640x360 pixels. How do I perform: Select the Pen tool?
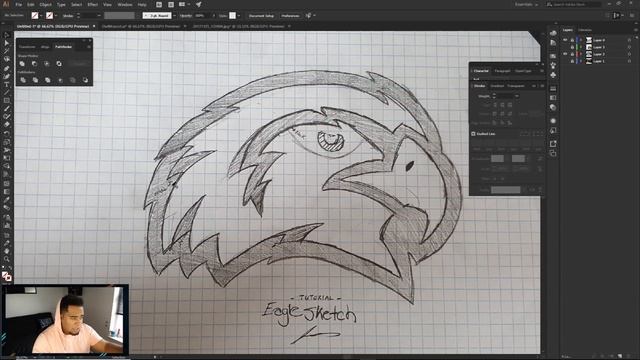click(x=7, y=68)
